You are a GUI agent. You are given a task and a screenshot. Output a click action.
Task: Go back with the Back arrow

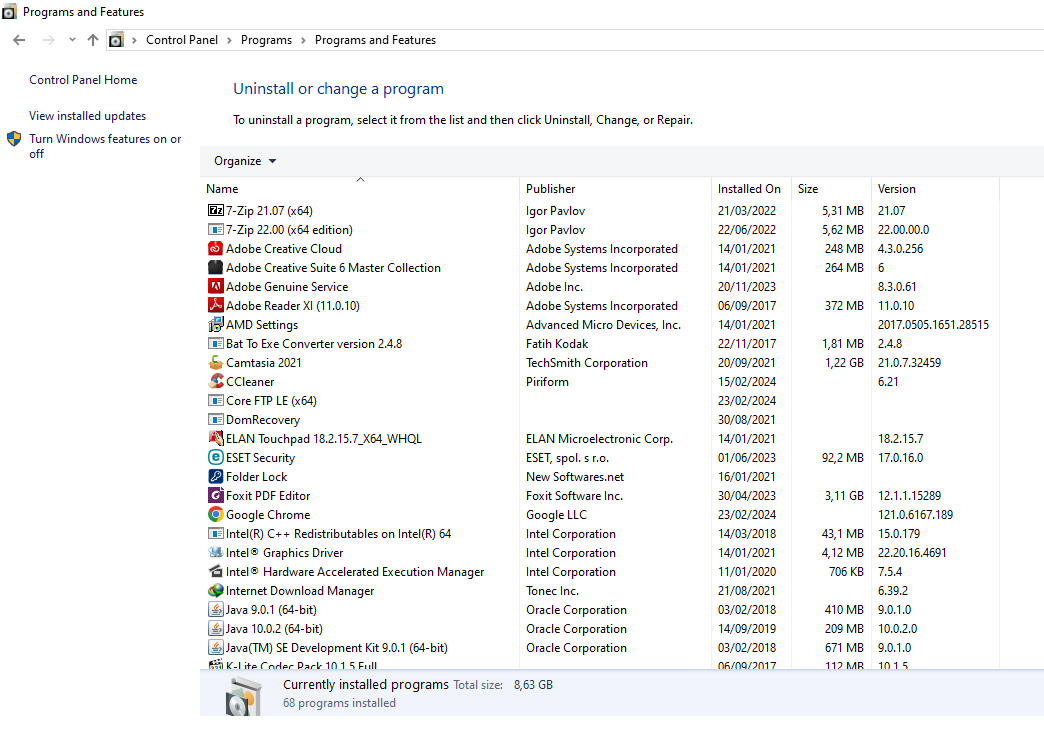(x=19, y=40)
